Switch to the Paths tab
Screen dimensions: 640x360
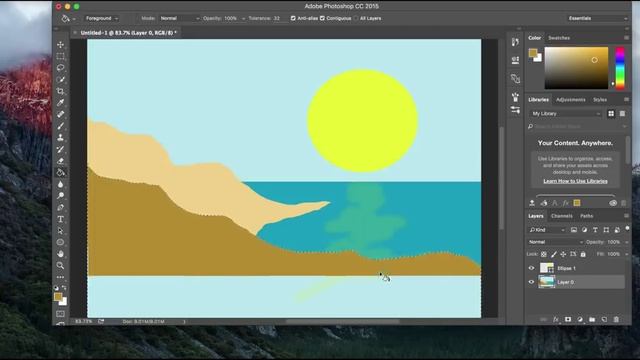587,216
